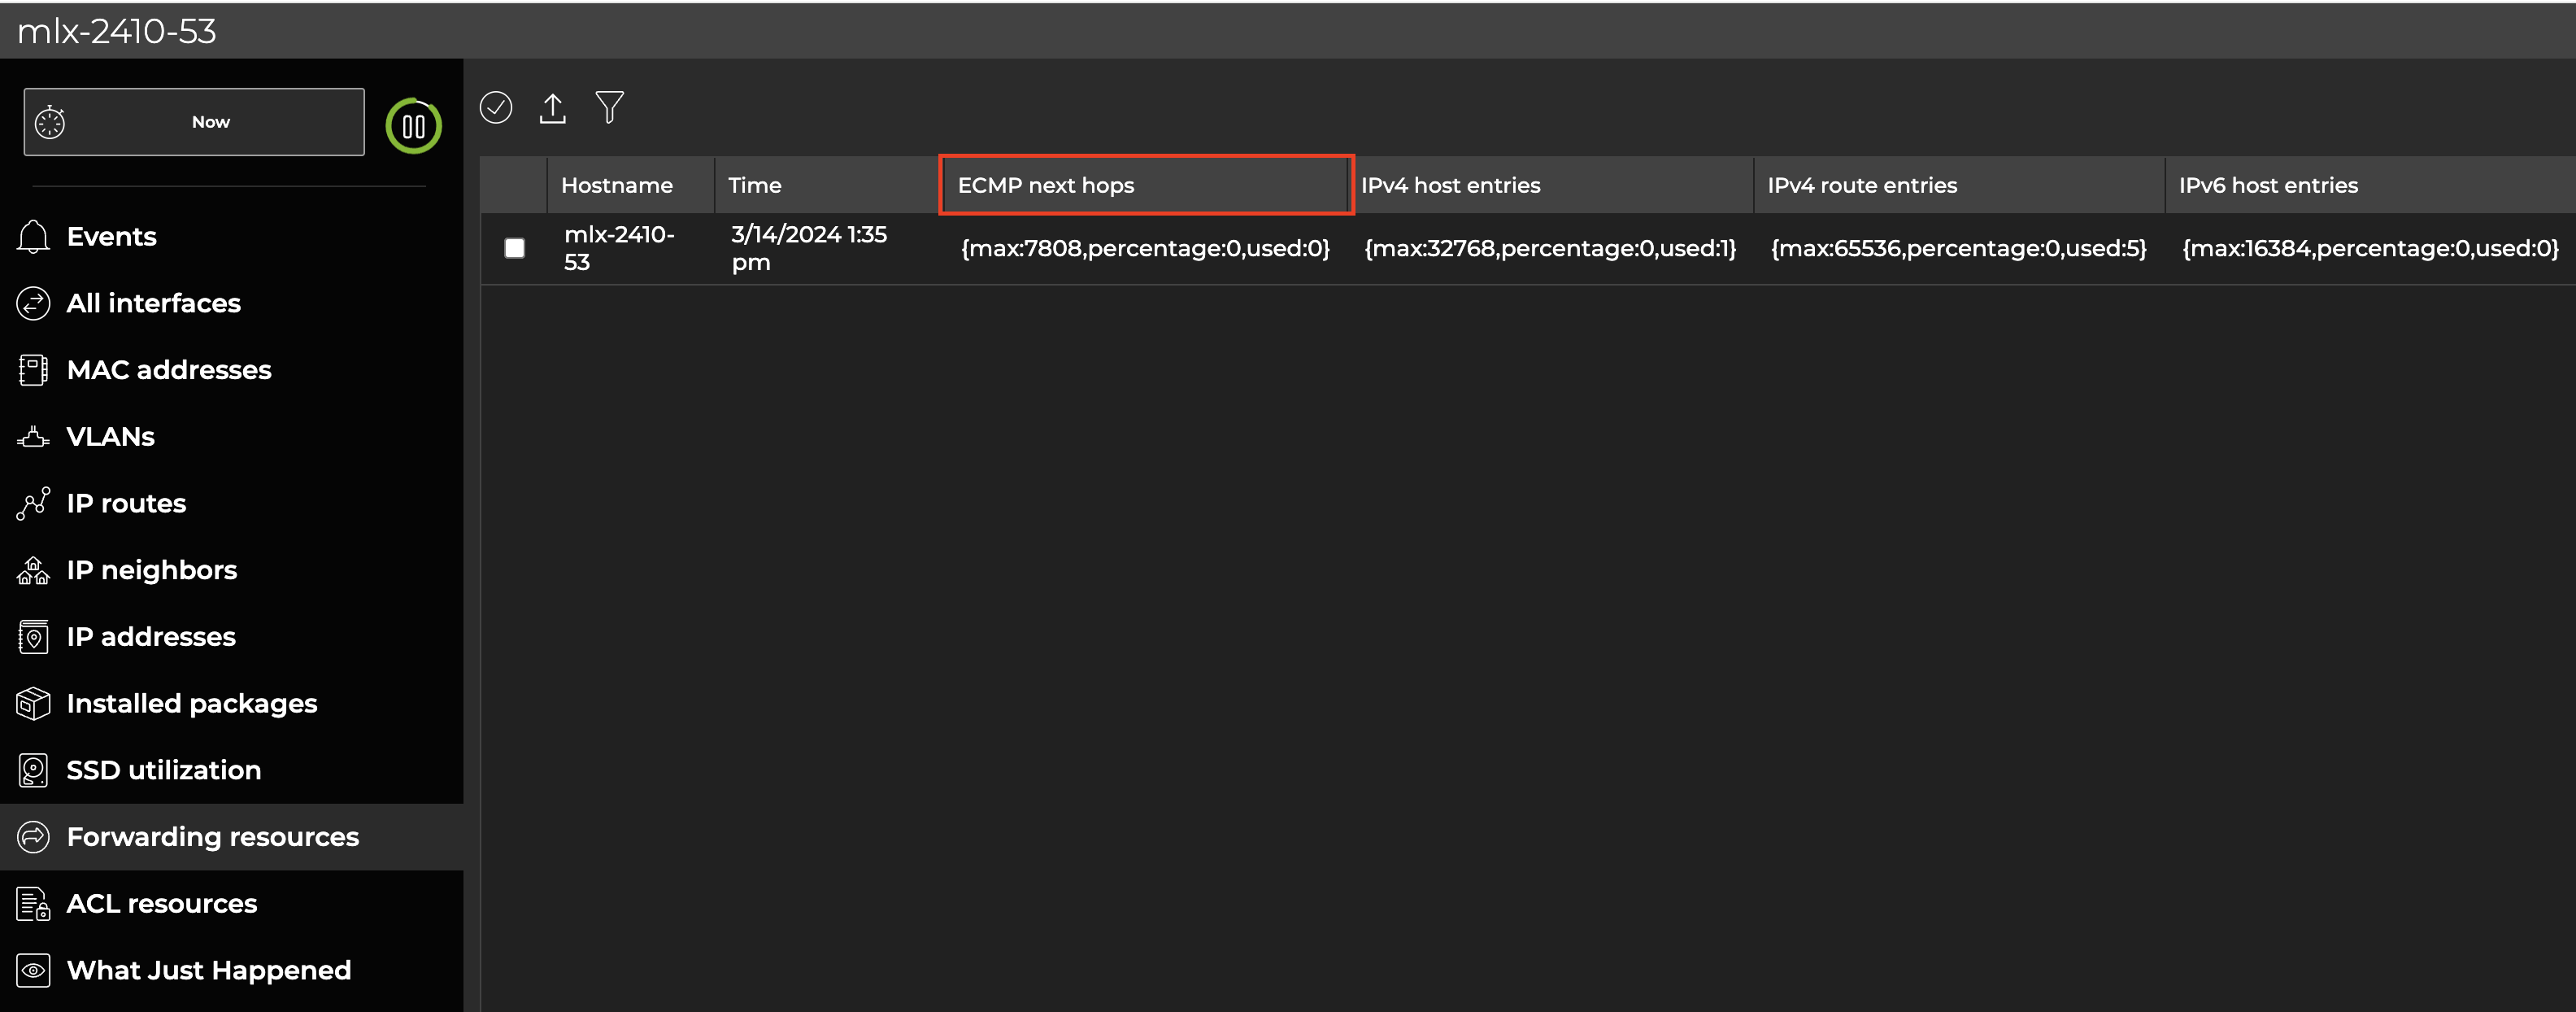Click the IPv4 route entries header
The width and height of the screenshot is (2576, 1012).
pos(1861,185)
